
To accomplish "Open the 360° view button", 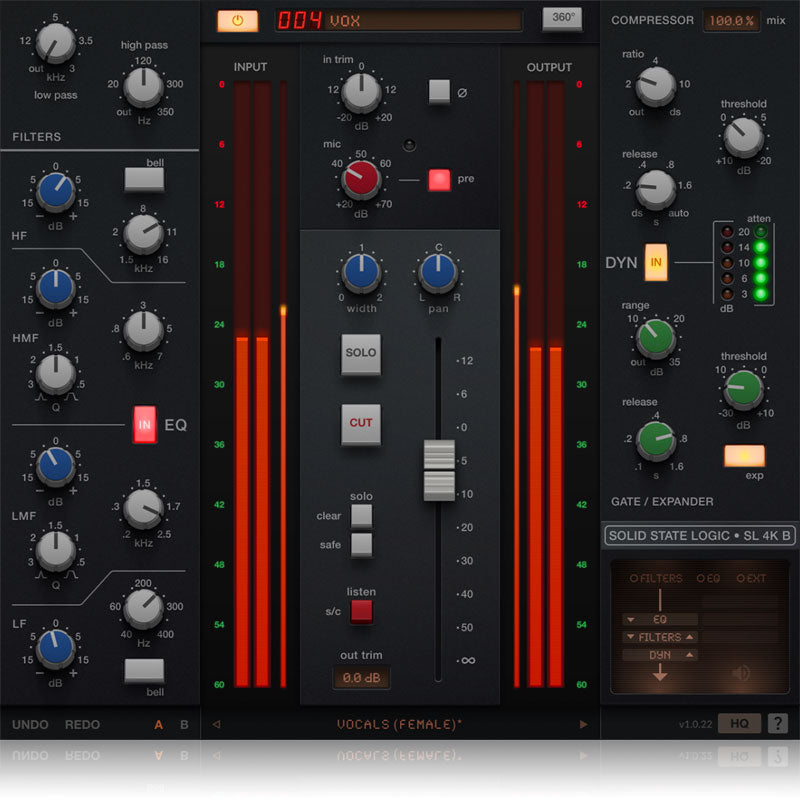I will [x=562, y=19].
